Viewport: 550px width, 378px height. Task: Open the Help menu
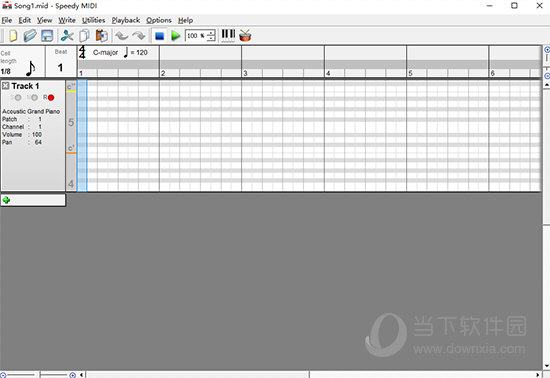coord(185,20)
